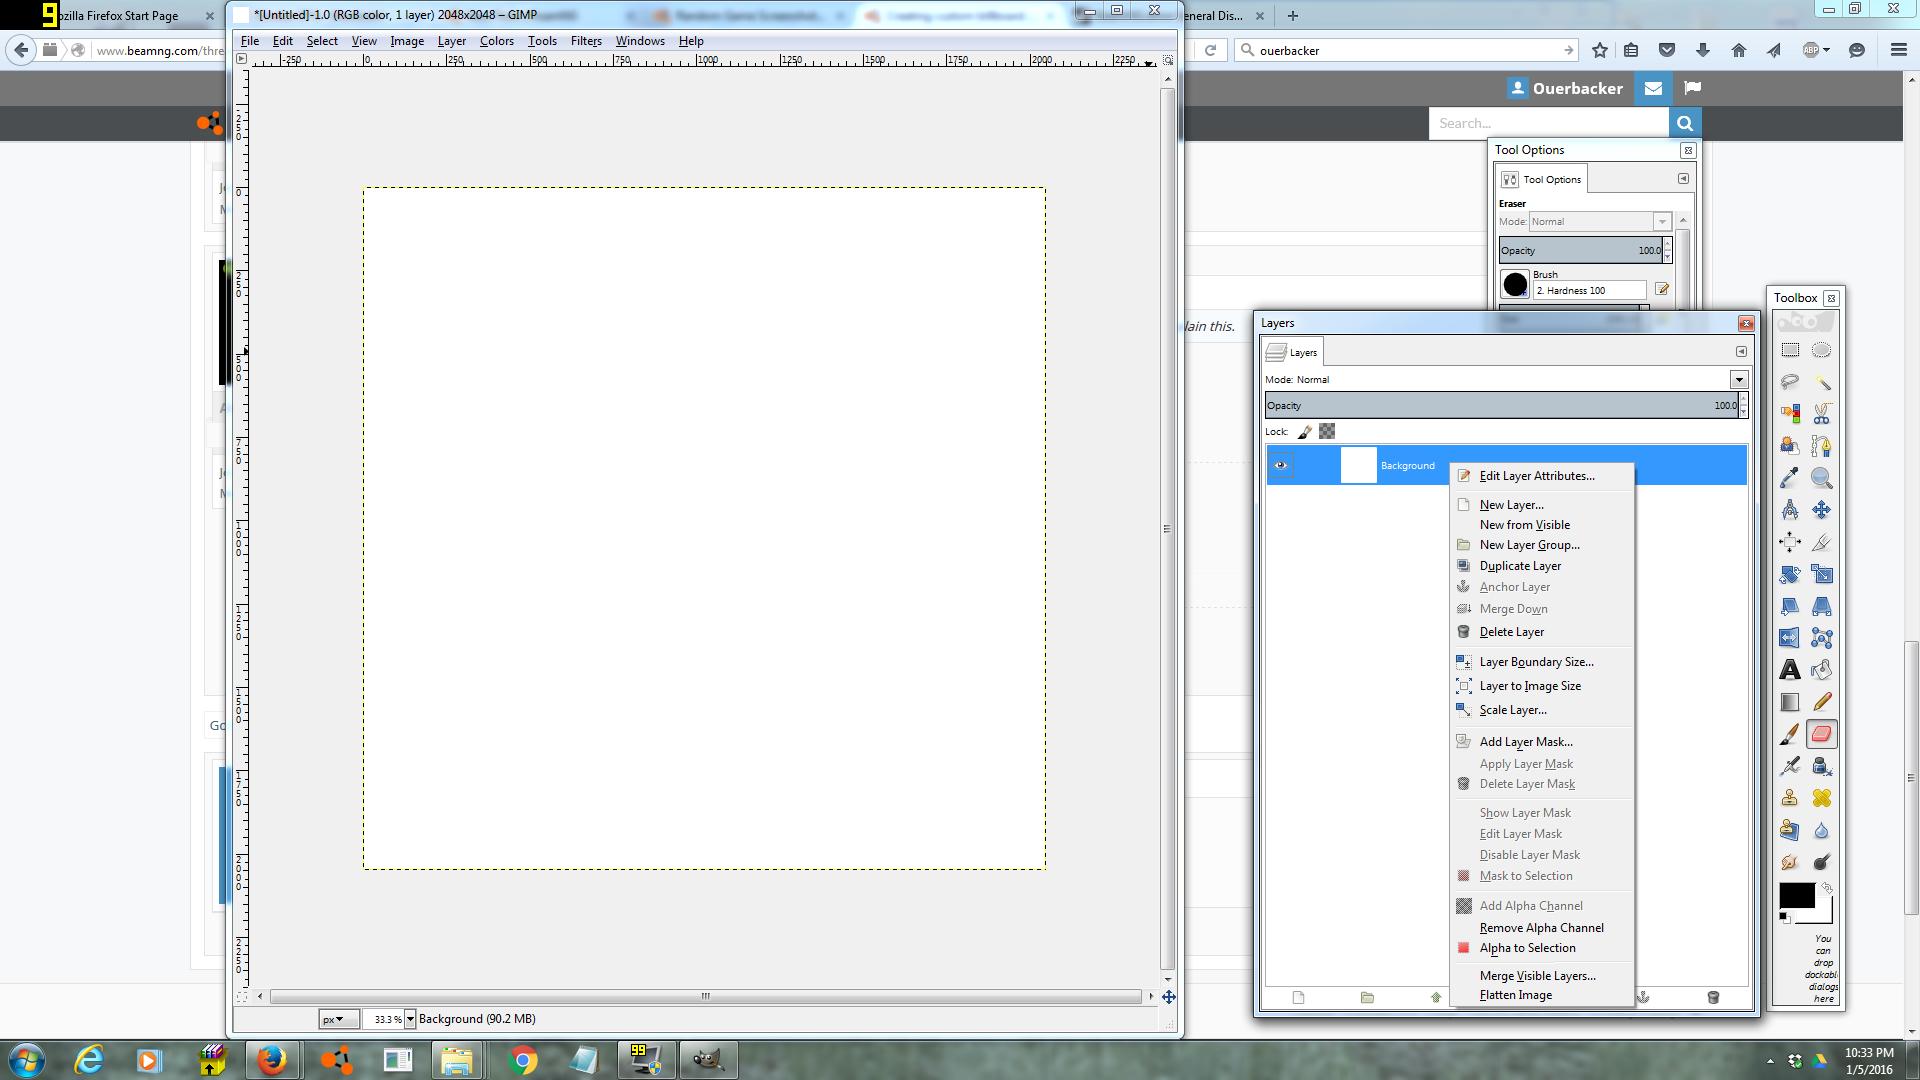Select the Text tool
Viewport: 1920px width, 1080px height.
[1790, 670]
